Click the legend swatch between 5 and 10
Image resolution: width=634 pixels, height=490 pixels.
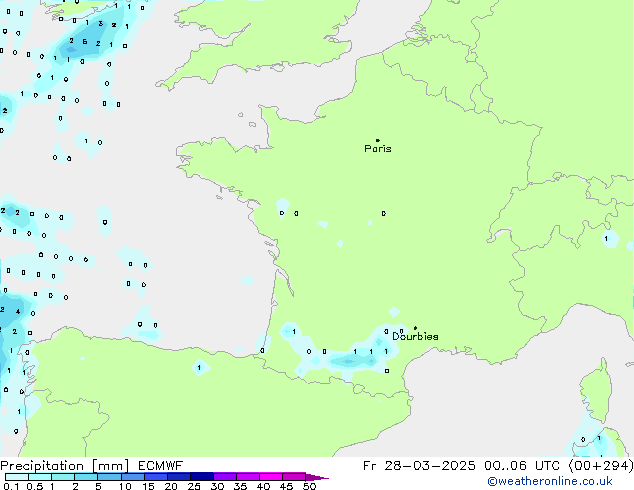[x=109, y=477]
